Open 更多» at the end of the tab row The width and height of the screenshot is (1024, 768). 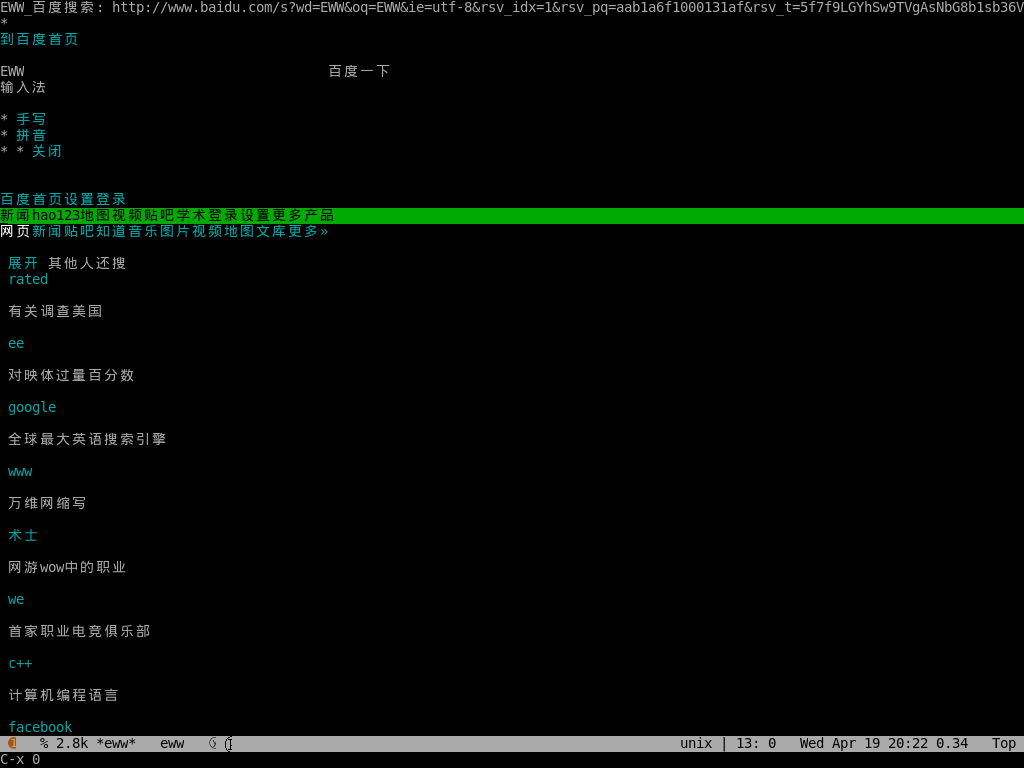tap(308, 231)
